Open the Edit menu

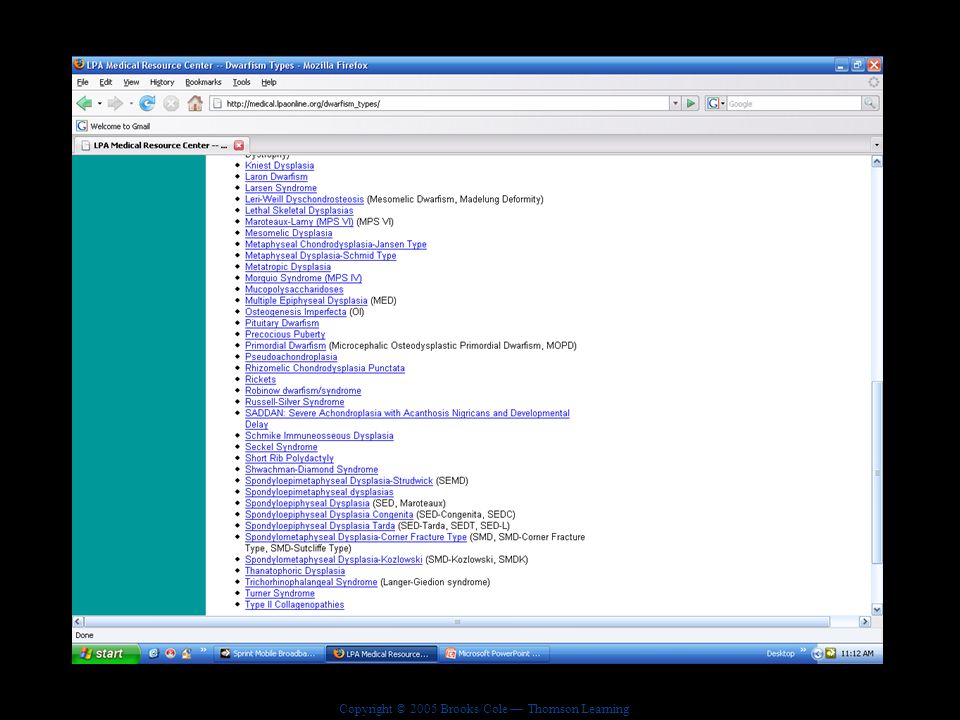coord(106,82)
